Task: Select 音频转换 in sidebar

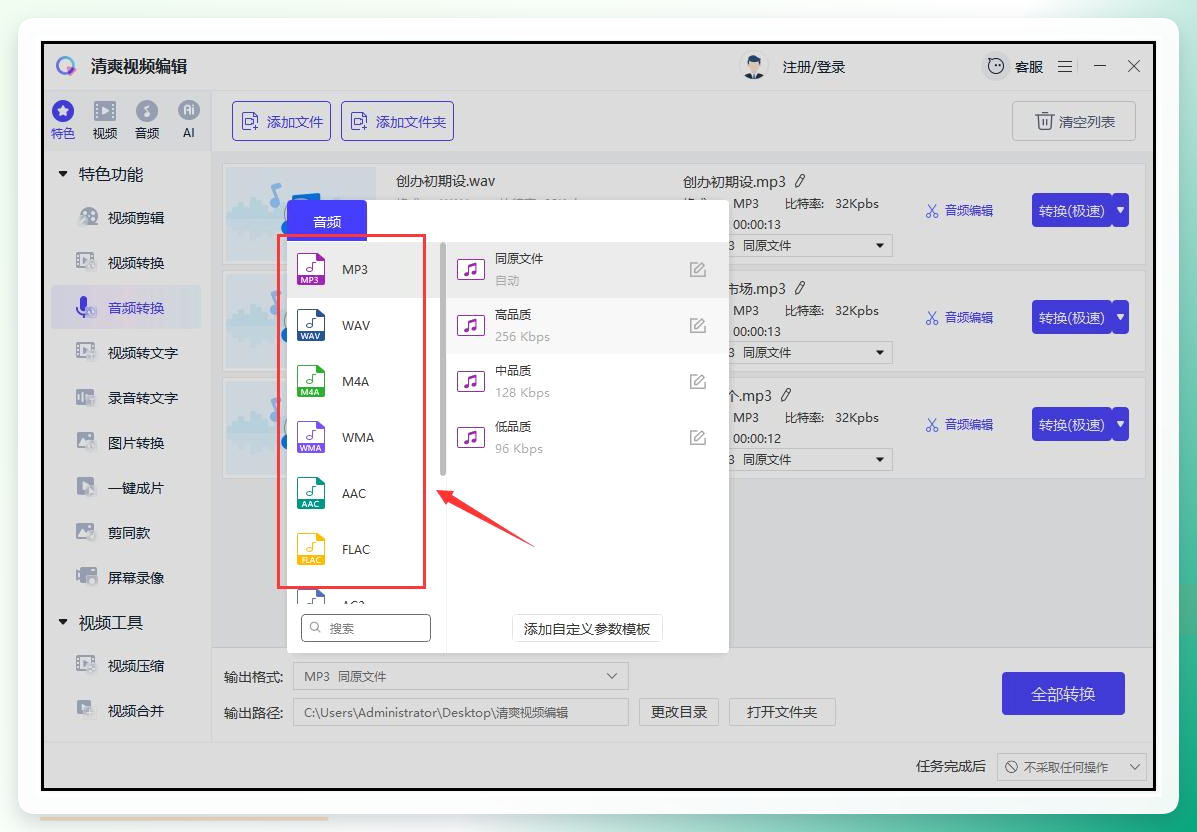Action: (x=126, y=308)
